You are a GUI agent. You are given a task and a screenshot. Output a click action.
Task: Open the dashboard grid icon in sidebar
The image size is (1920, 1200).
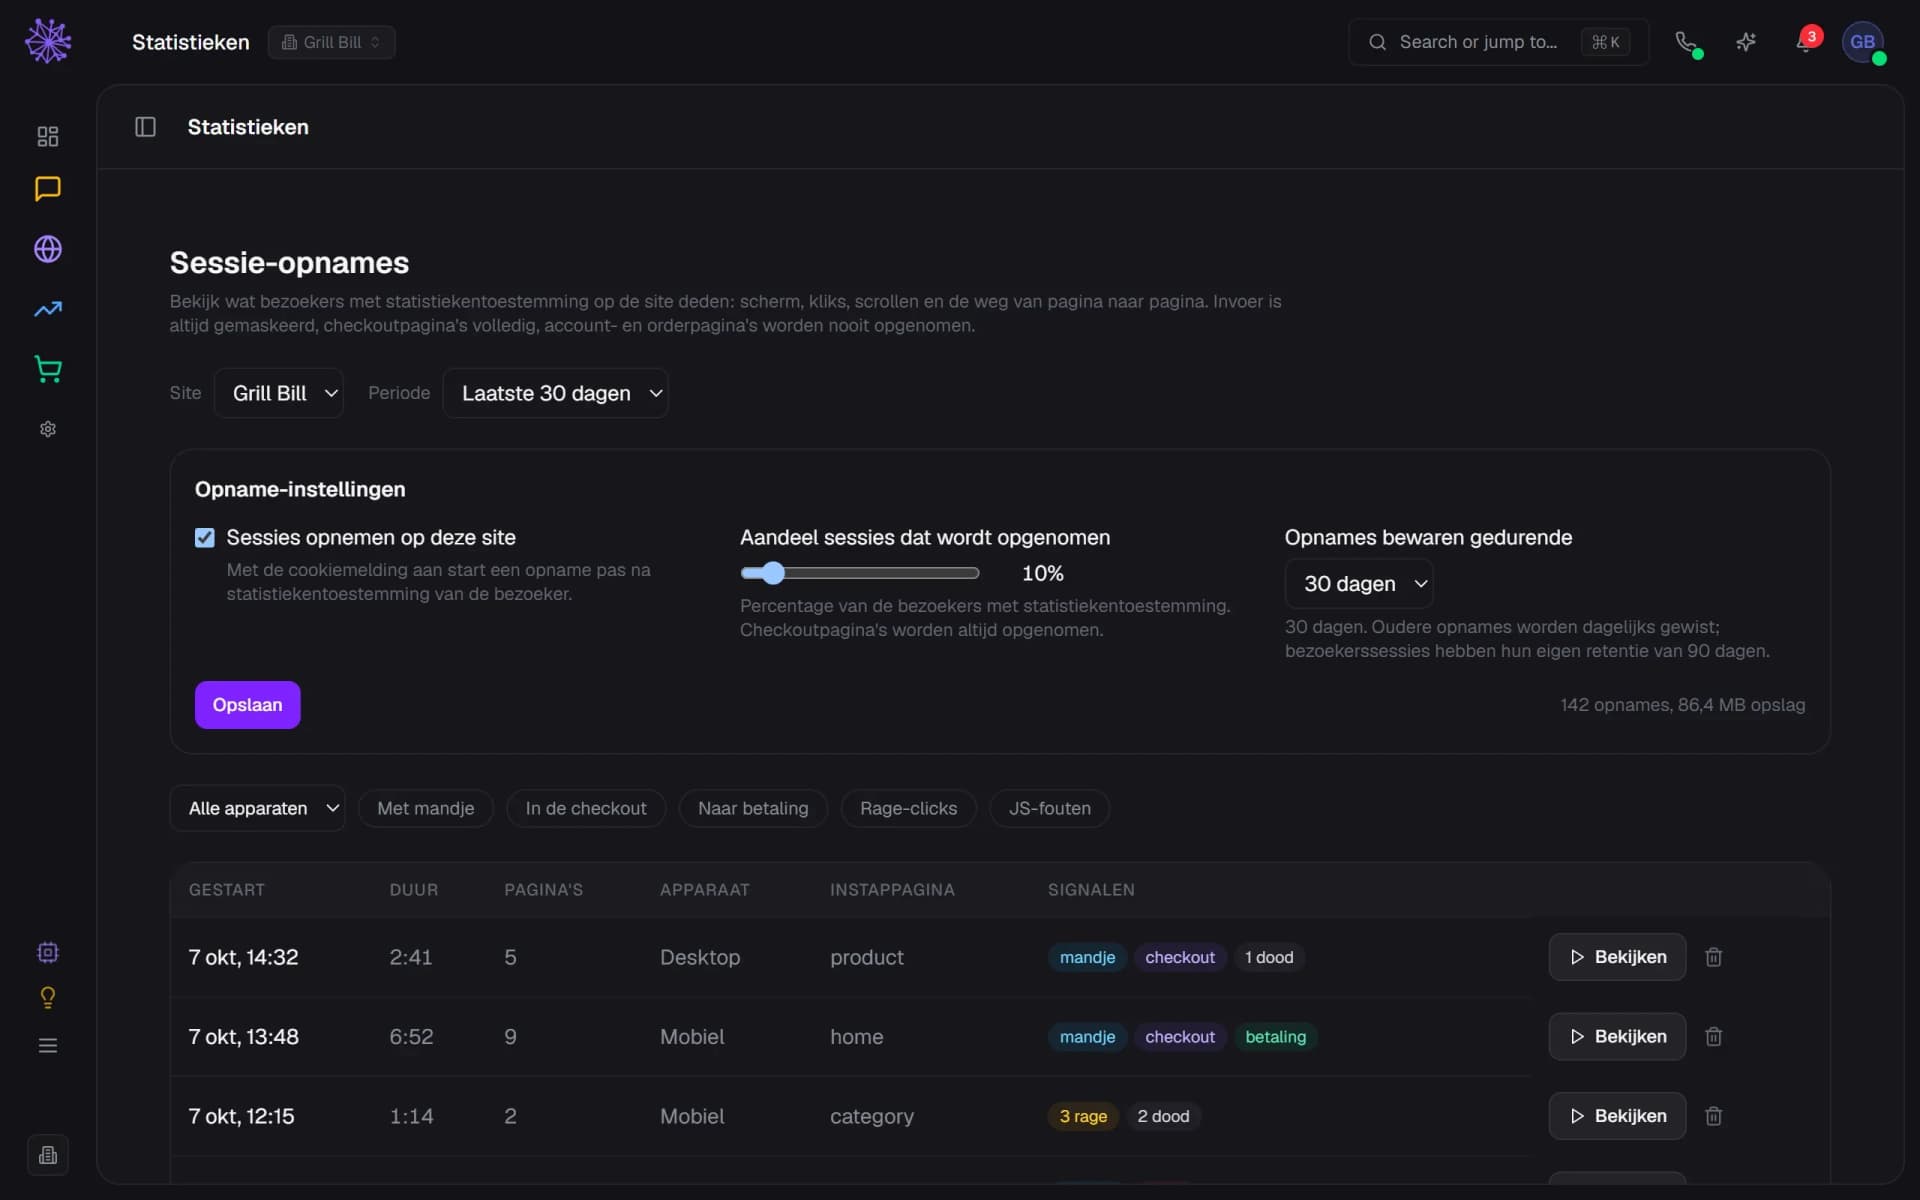pyautogui.click(x=48, y=136)
